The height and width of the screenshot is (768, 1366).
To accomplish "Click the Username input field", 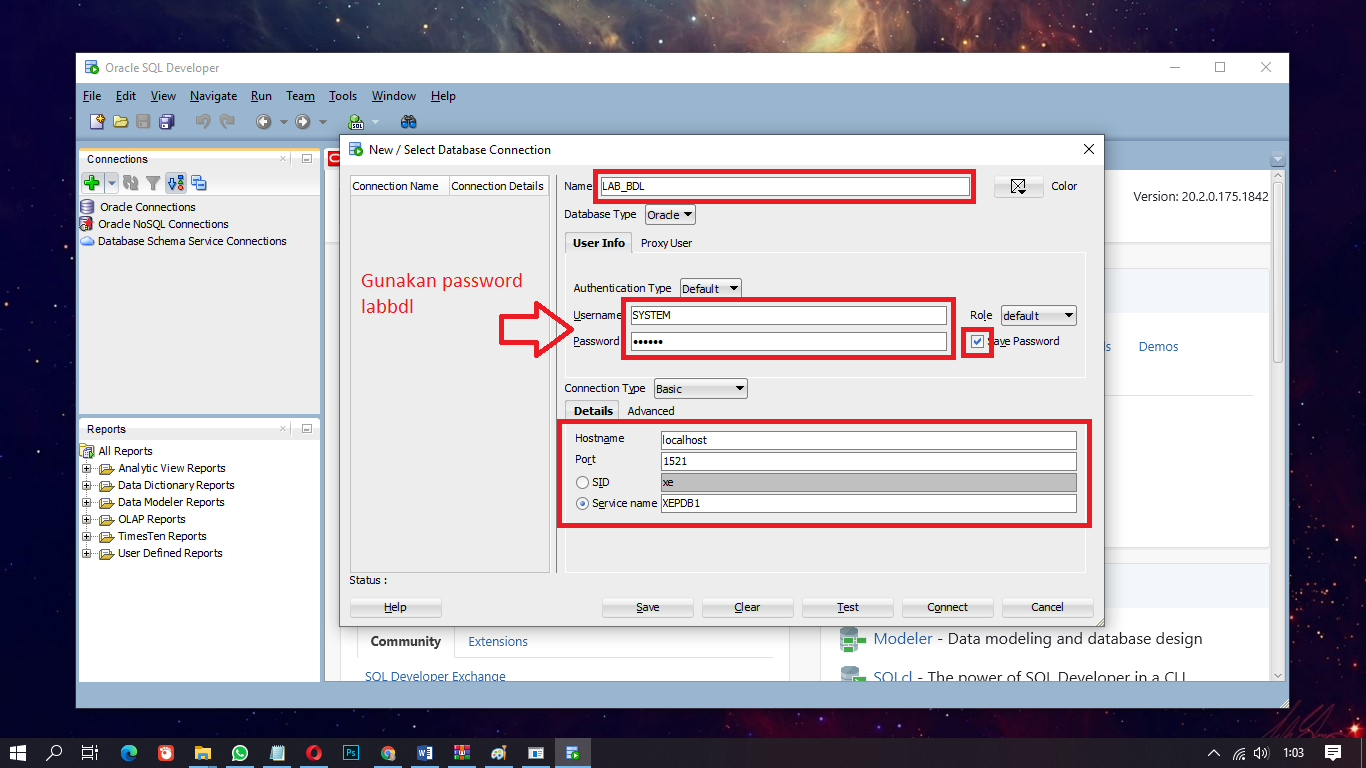I will pyautogui.click(x=789, y=316).
